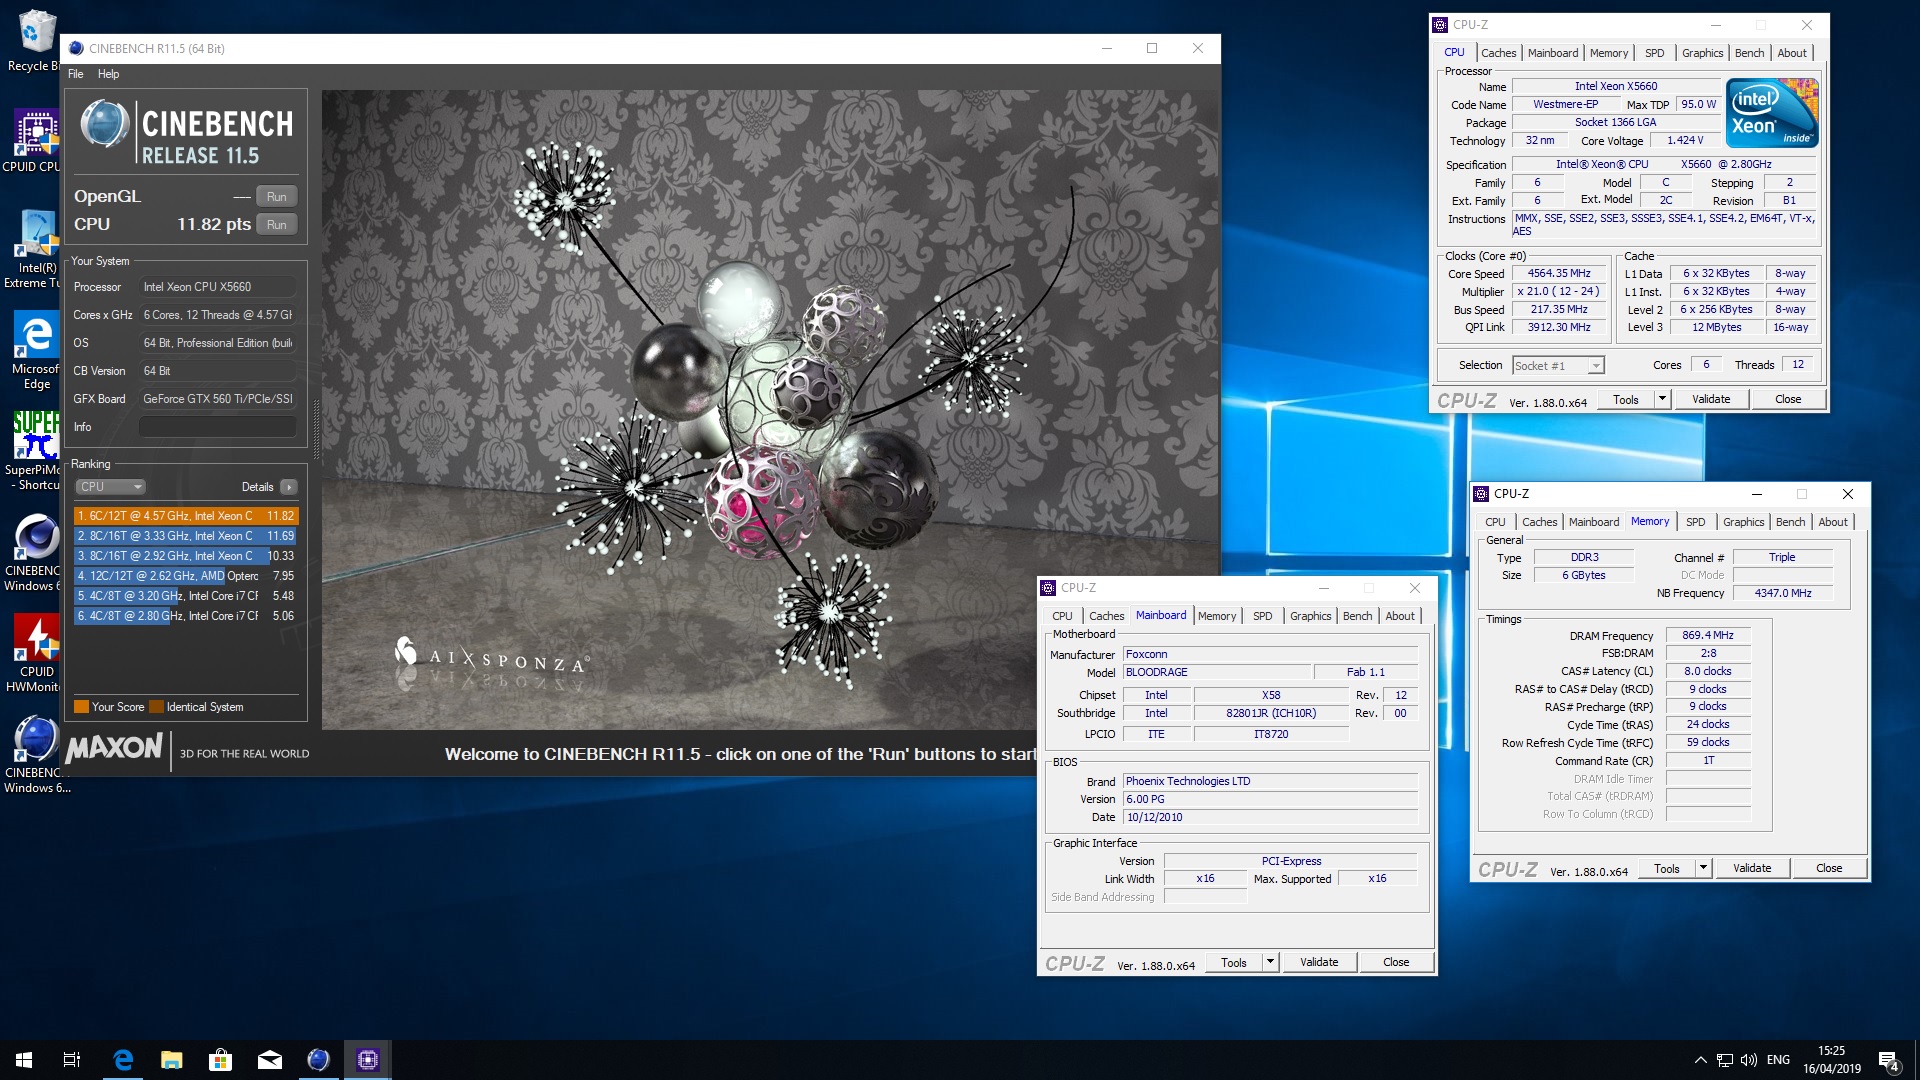This screenshot has width=1920, height=1080.
Task: Click the Intel Xeon inside logo
Action: pos(1773,114)
